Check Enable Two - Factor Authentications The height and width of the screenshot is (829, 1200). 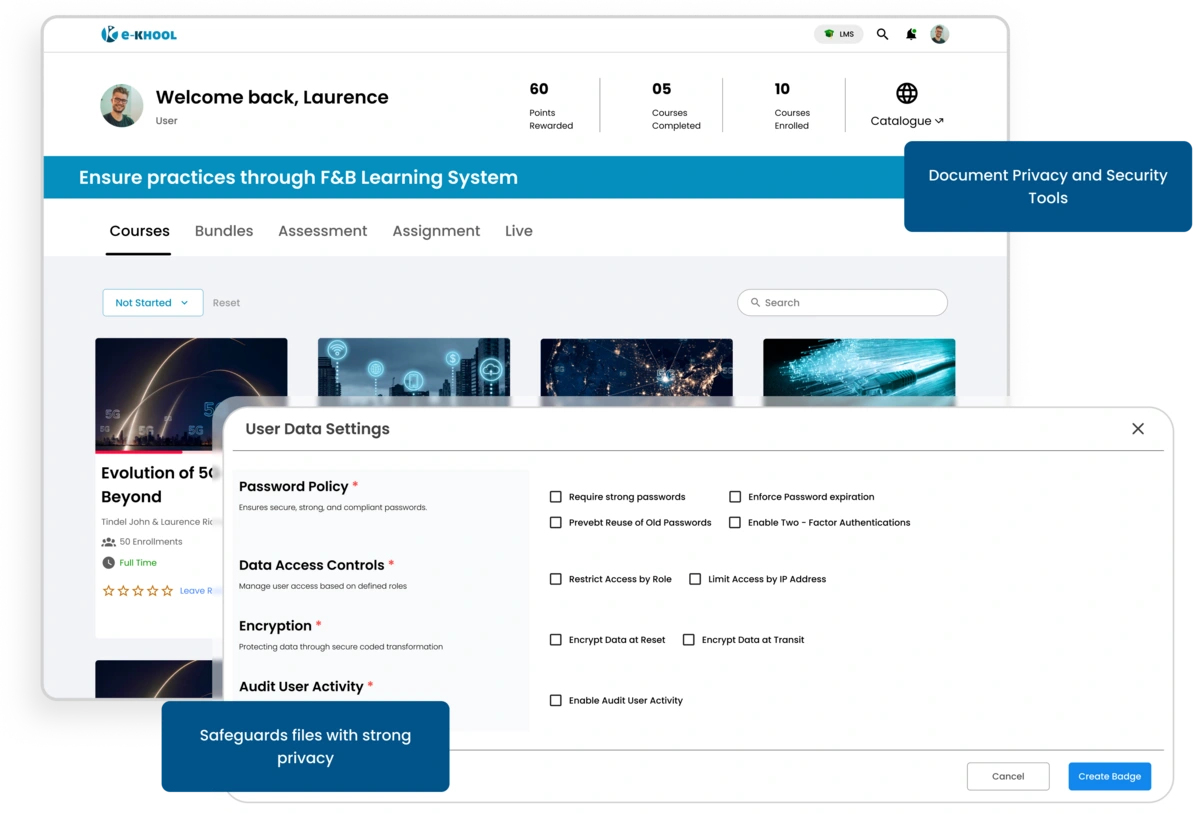(x=735, y=522)
